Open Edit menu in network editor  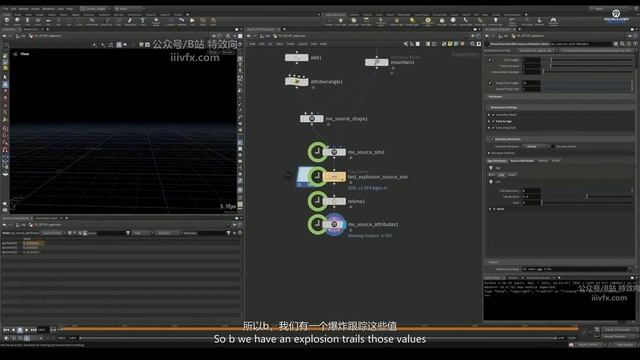click(262, 44)
